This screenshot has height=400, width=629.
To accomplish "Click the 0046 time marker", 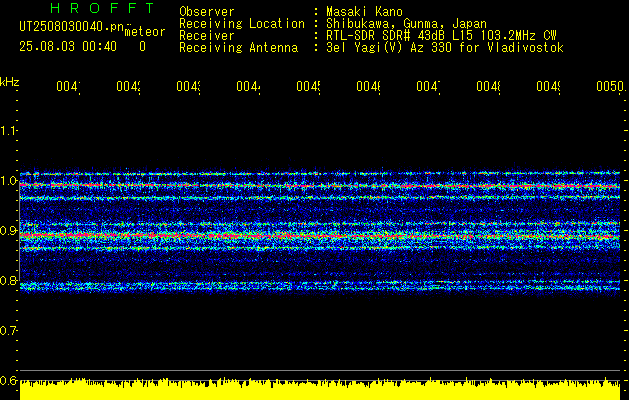I will coord(368,87).
